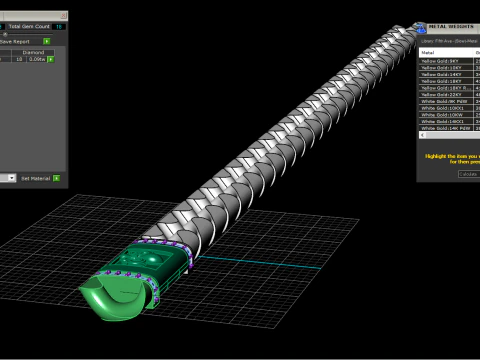
Task: Click the Diamond column header
Action: [x=33, y=52]
